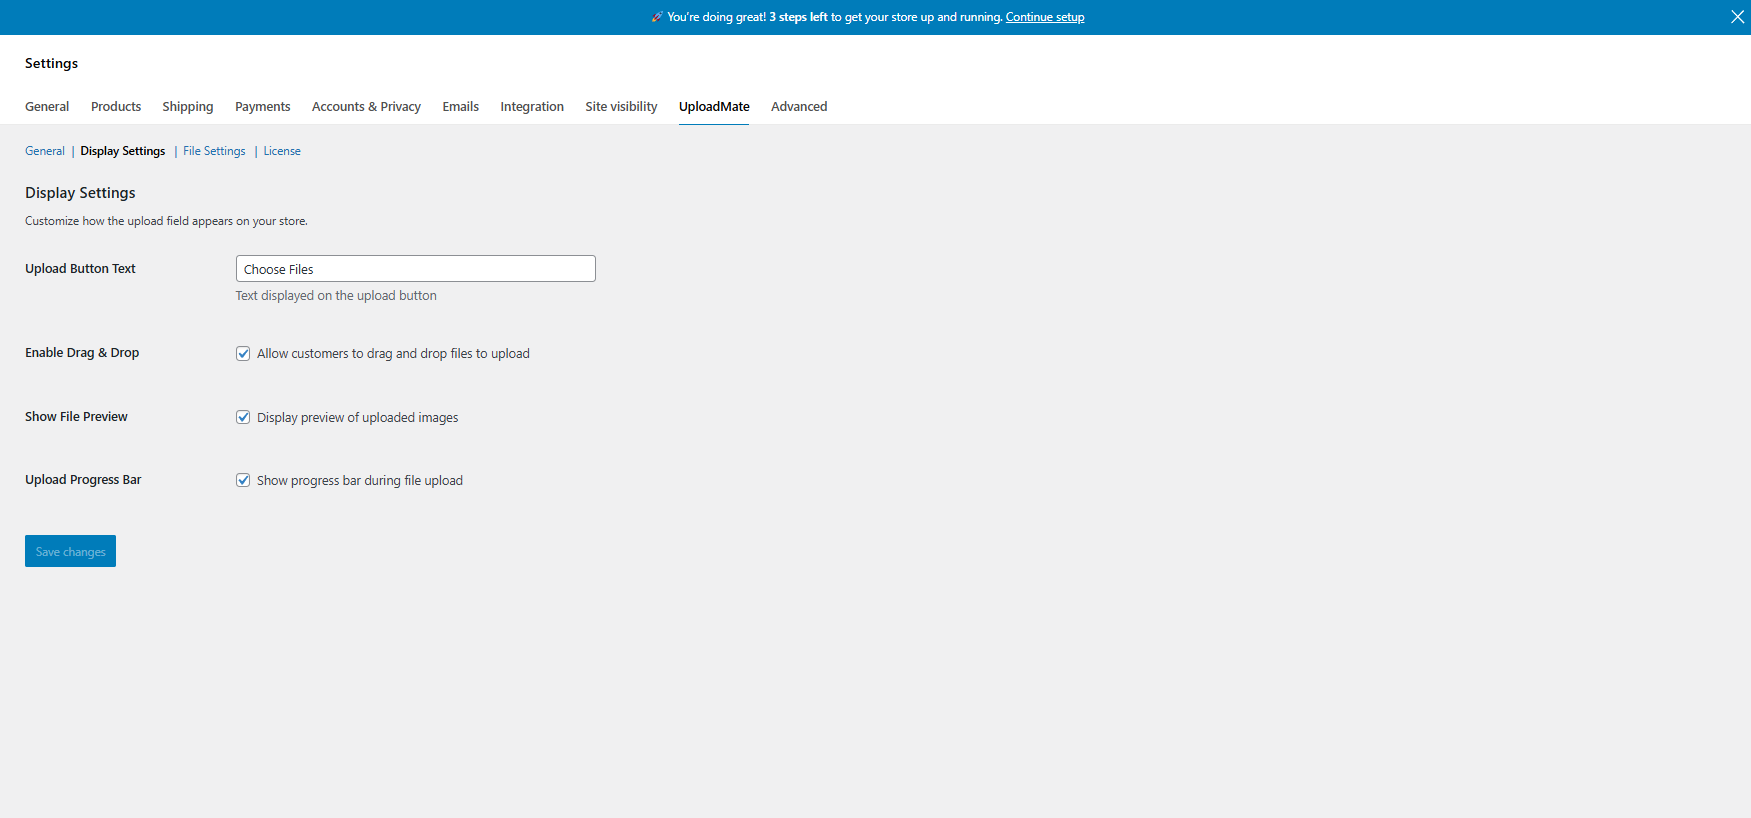
Task: Switch to the Integration tab
Action: [x=532, y=106]
